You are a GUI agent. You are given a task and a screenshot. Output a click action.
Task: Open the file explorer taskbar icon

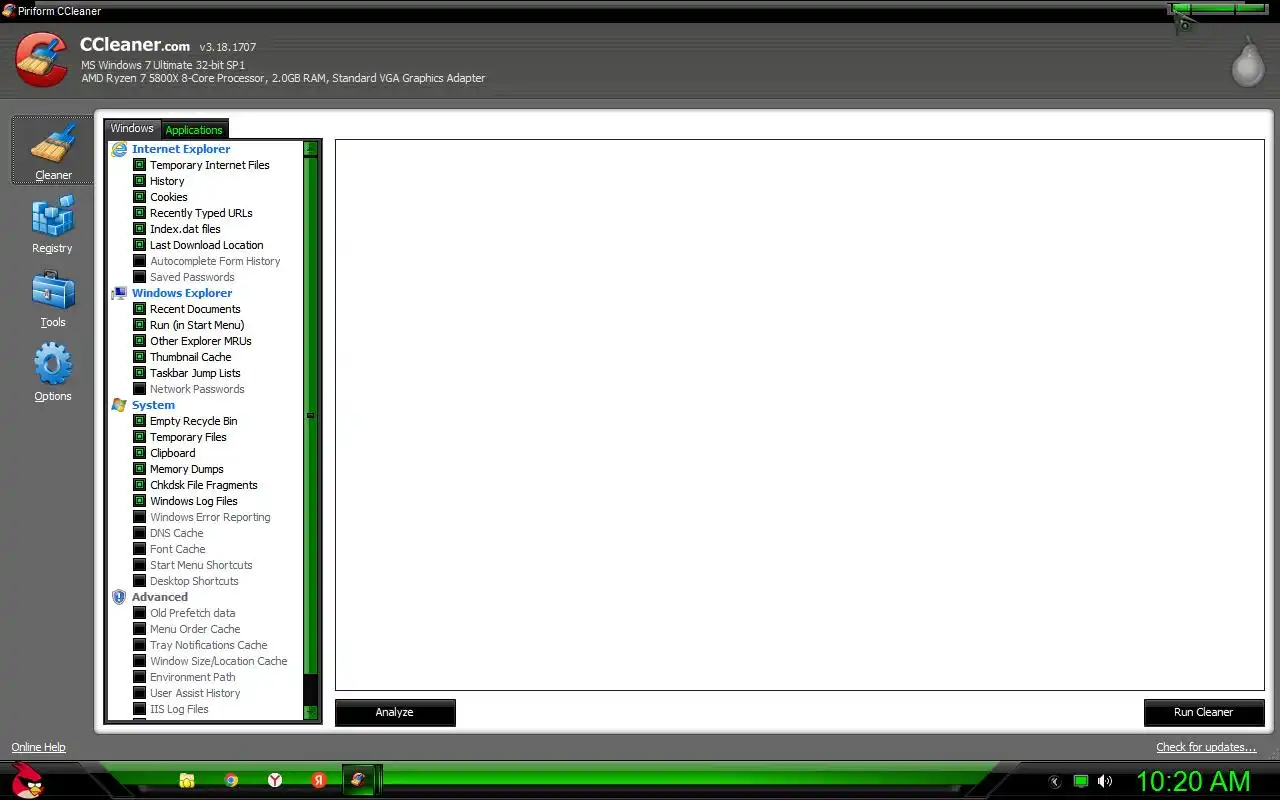pyautogui.click(x=187, y=780)
